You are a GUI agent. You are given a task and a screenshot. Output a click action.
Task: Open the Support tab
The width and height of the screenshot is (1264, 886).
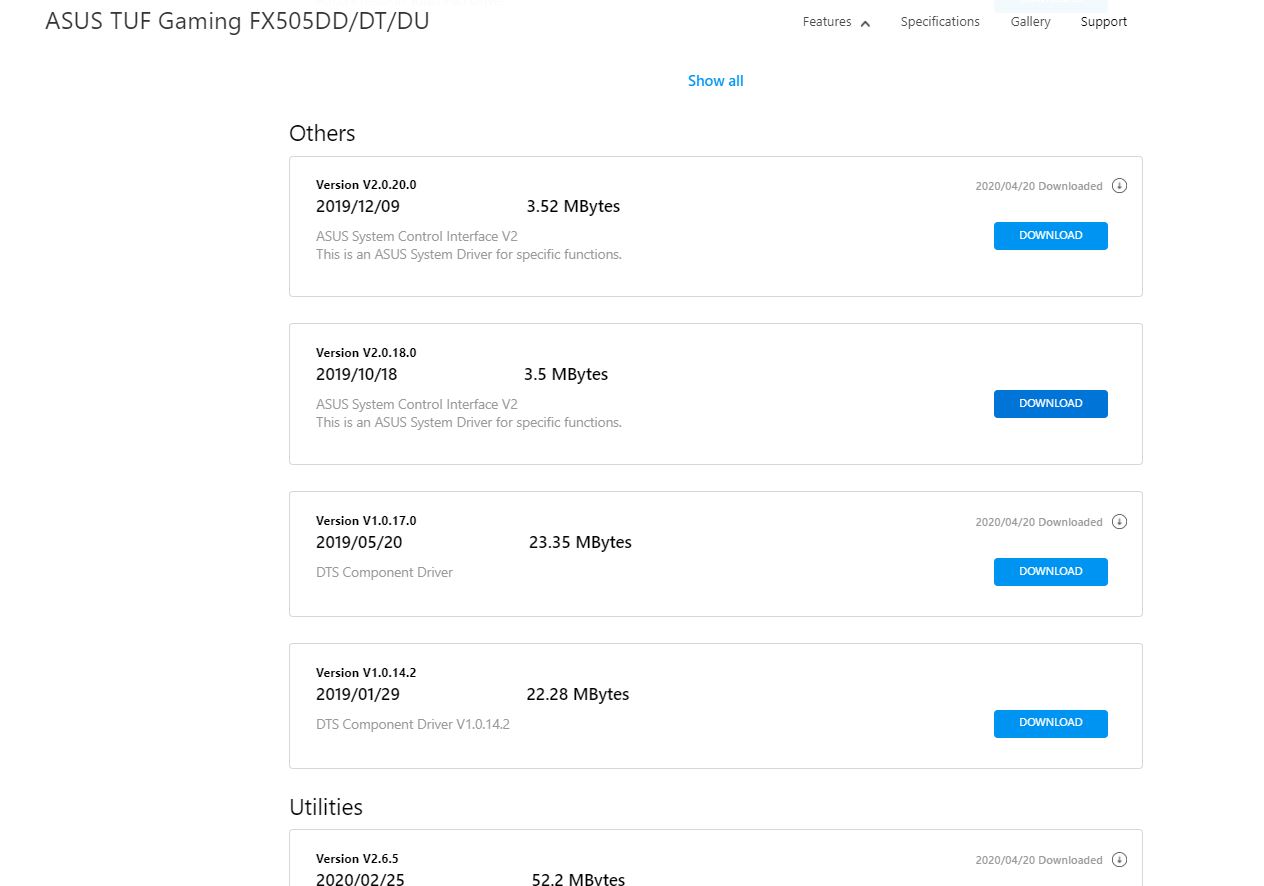(1104, 22)
